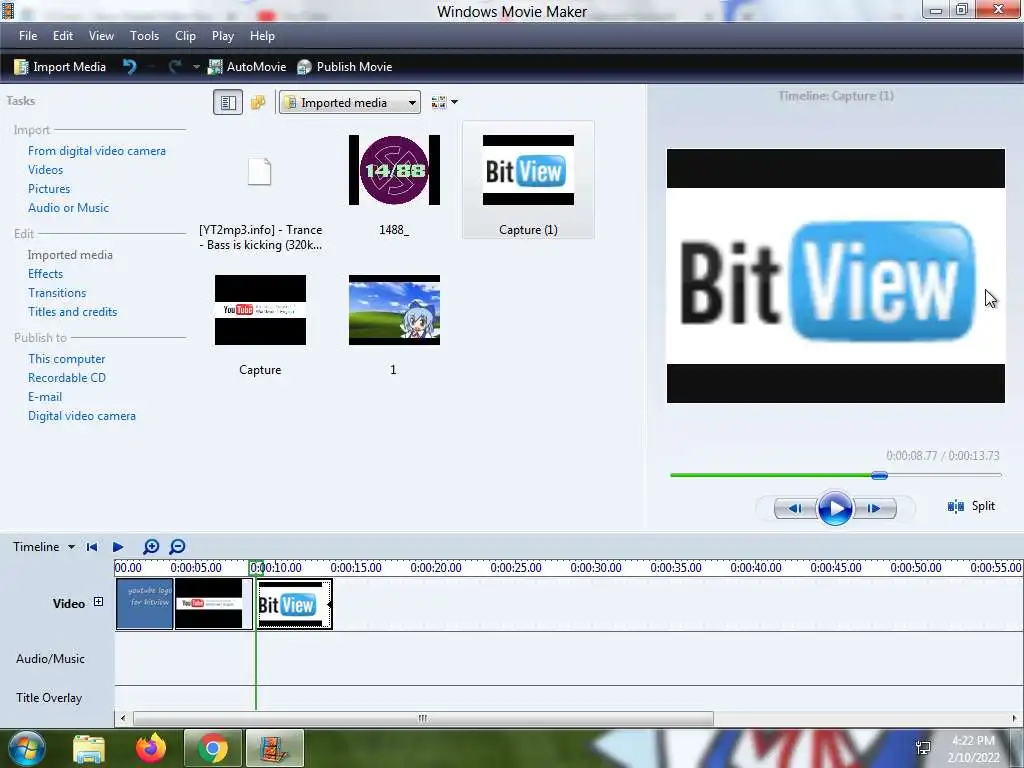Split the clip at current frame
This screenshot has width=1024, height=768.
click(x=971, y=506)
